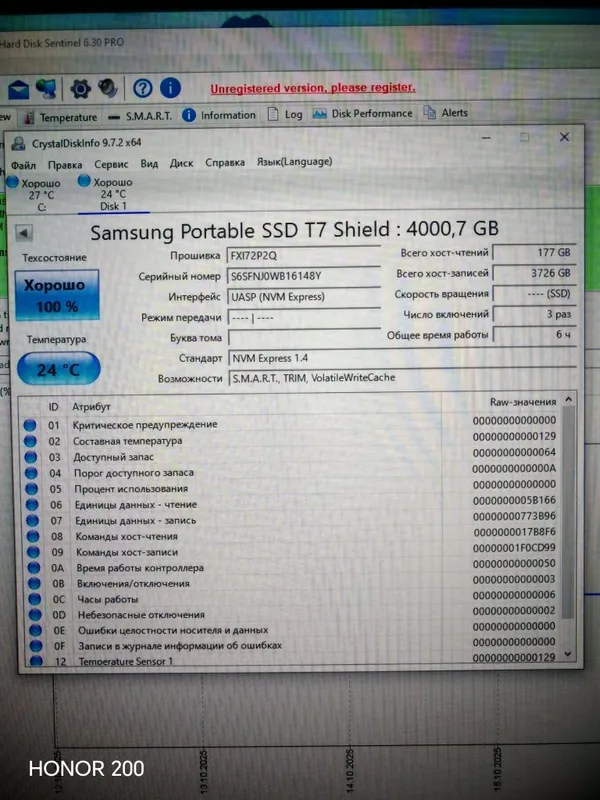Screen dimensions: 600x800
Task: Select the Команды хост-чтения row
Action: (x=291, y=534)
